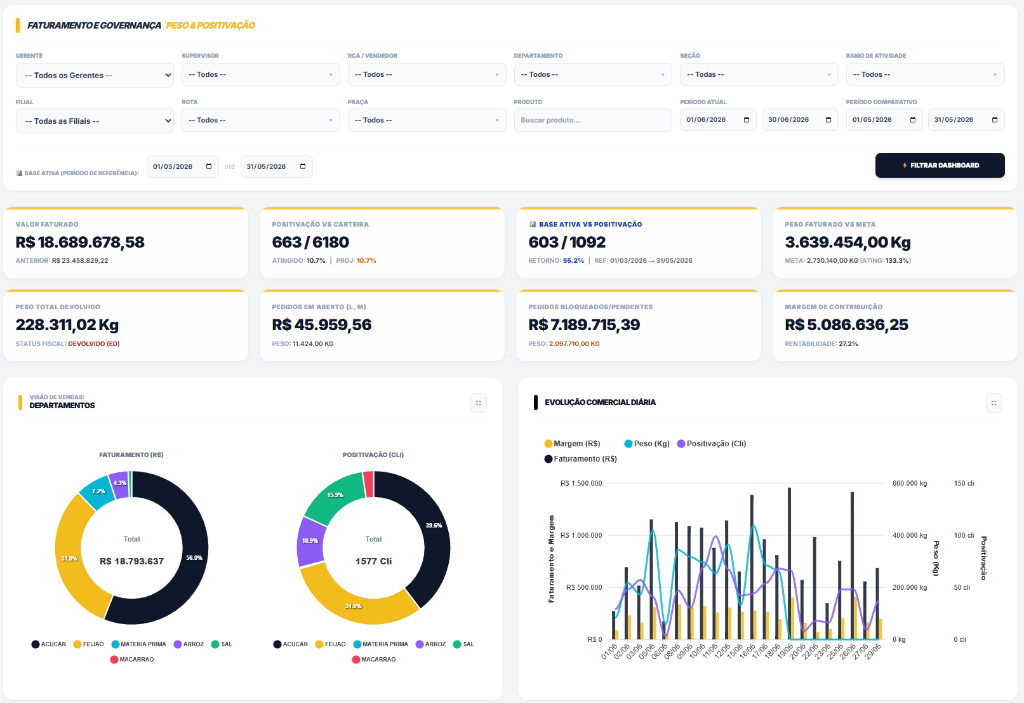The height and width of the screenshot is (703, 1024).
Task: Click Valor Faturado amount R$ 18.689.678,58
Action: coord(80,242)
